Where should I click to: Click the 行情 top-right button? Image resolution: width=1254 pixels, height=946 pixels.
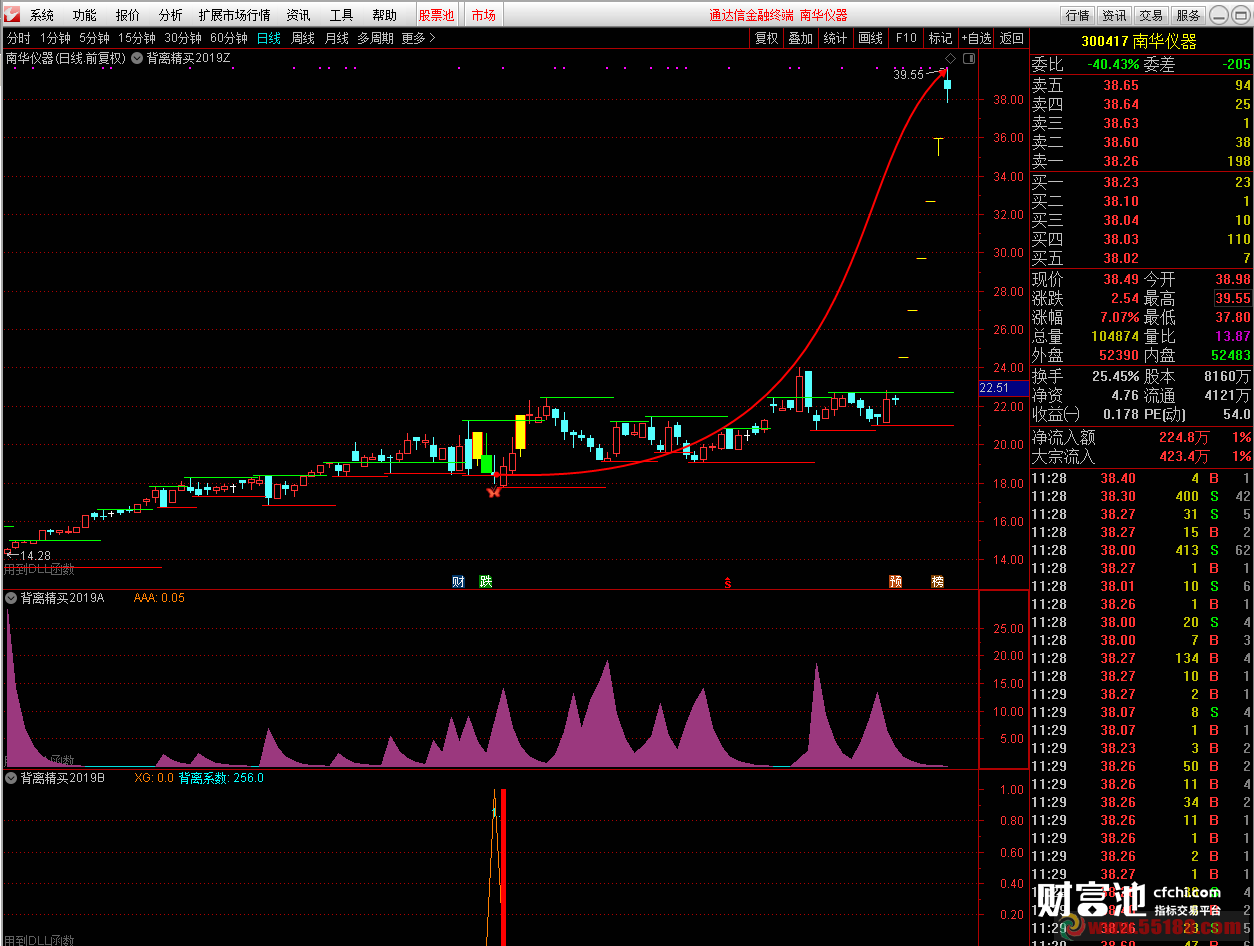[x=1077, y=15]
